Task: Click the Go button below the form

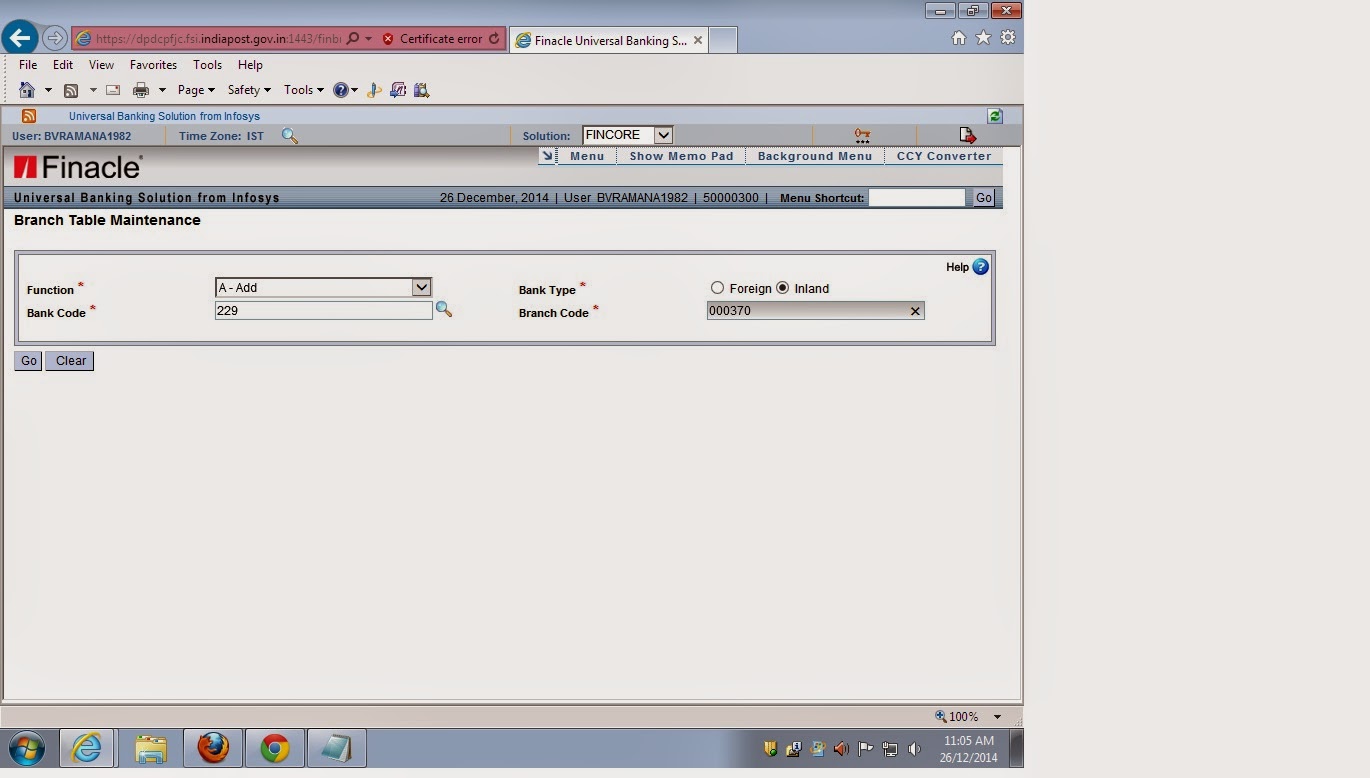Action: pos(28,361)
